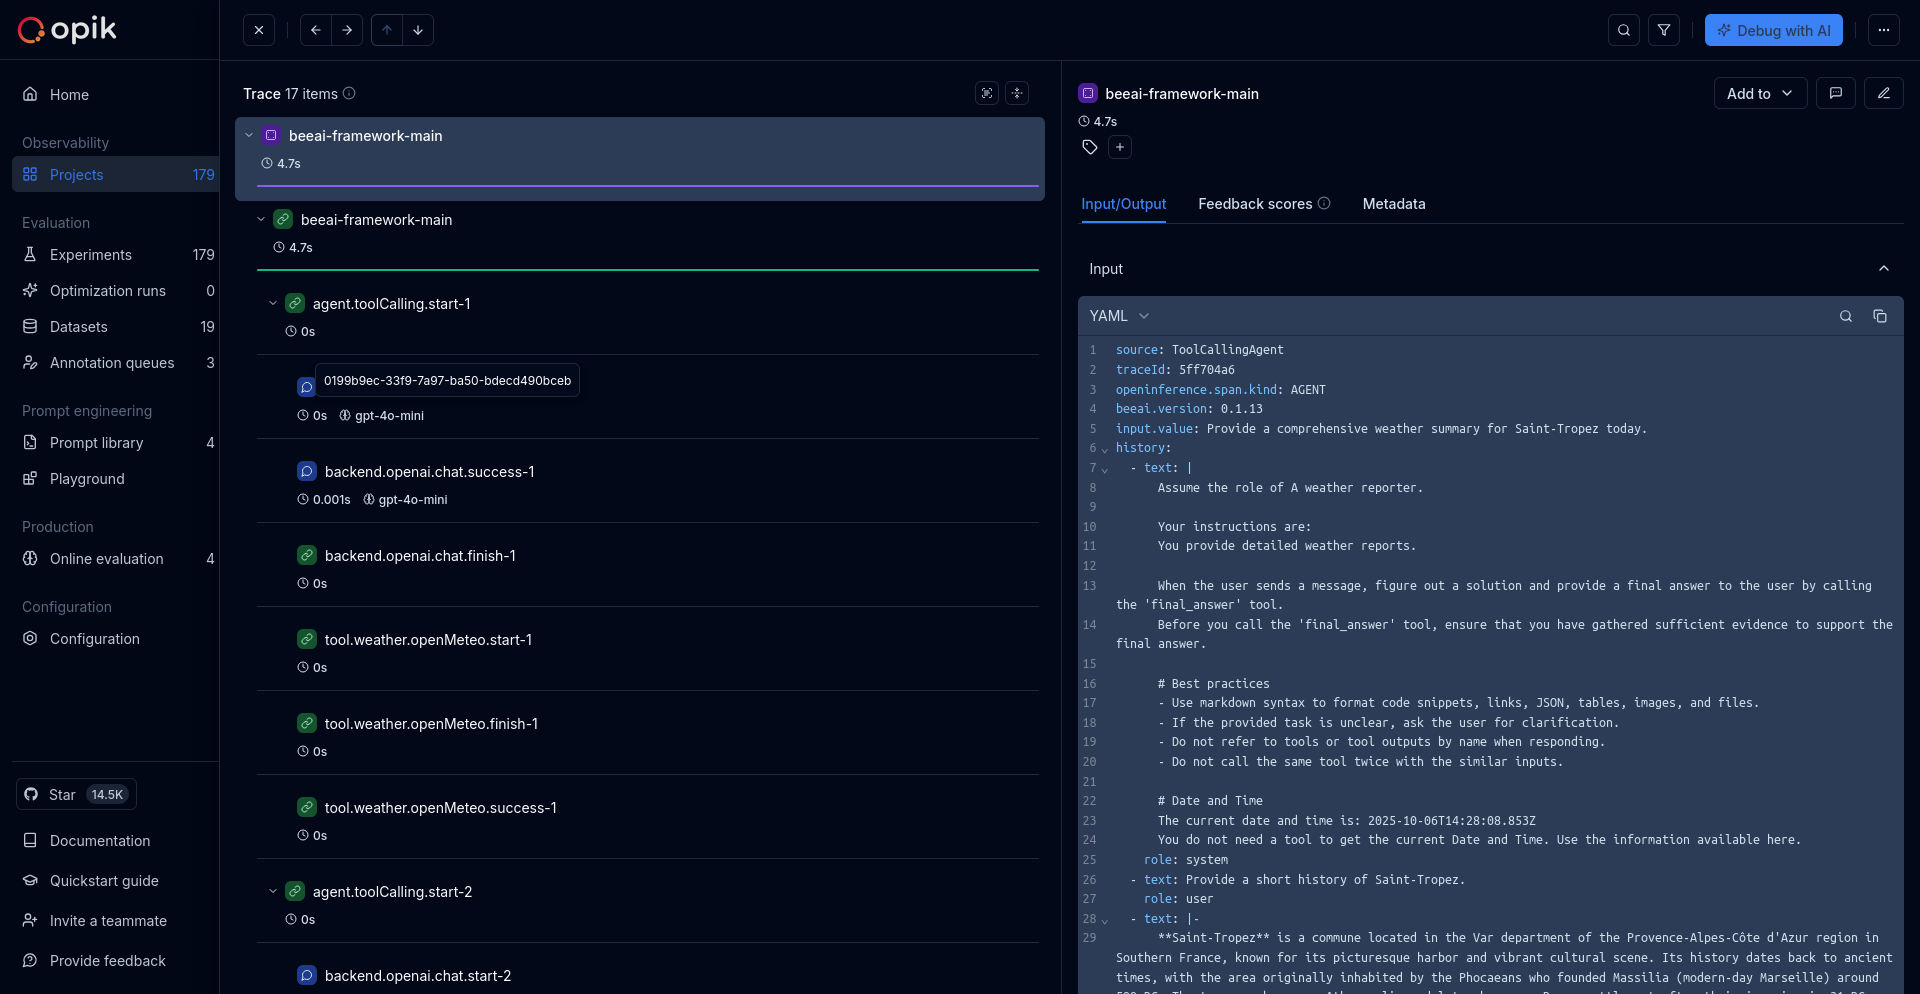Switch to the Metadata tab

click(x=1394, y=204)
